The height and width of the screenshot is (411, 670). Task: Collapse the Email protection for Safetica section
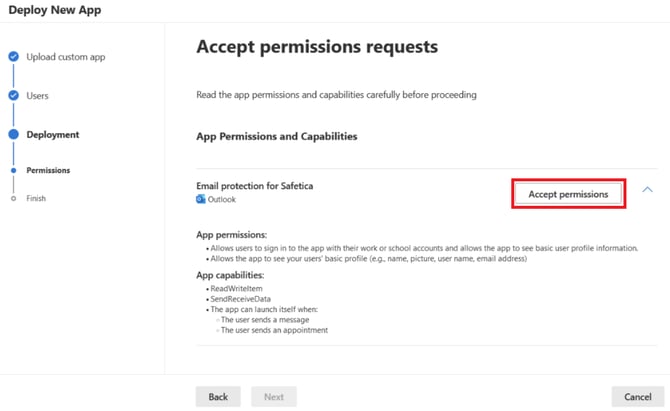(x=647, y=190)
